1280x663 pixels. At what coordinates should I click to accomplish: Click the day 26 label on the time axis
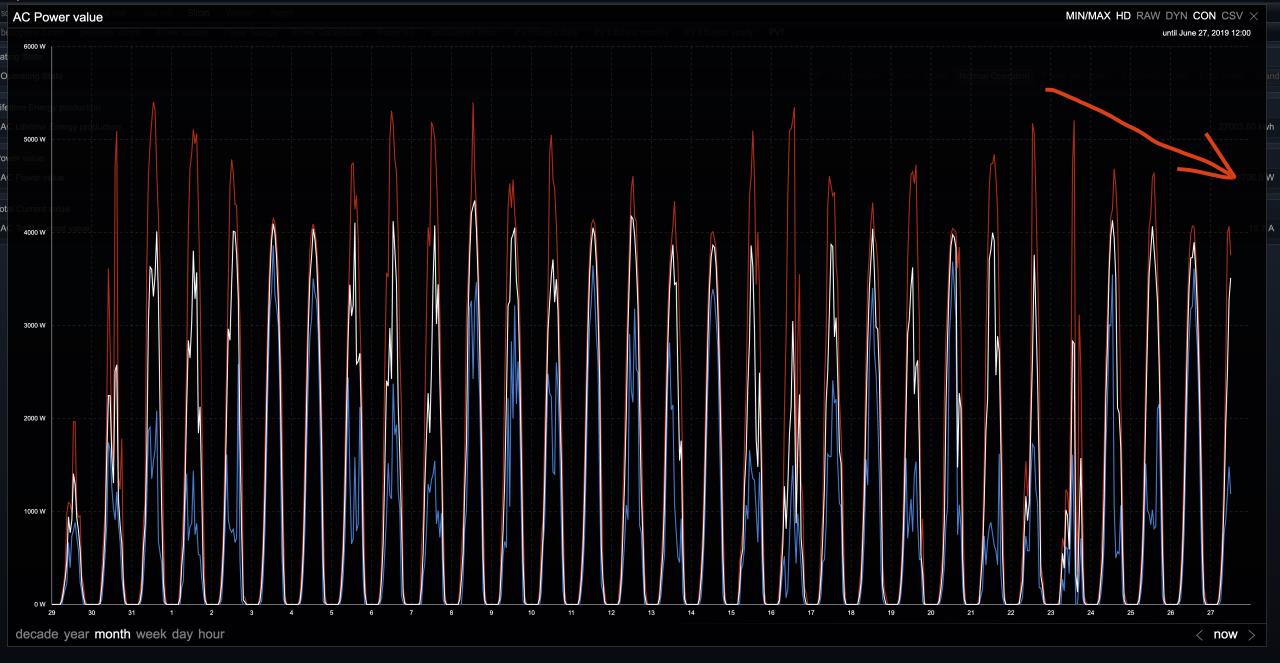1171,612
